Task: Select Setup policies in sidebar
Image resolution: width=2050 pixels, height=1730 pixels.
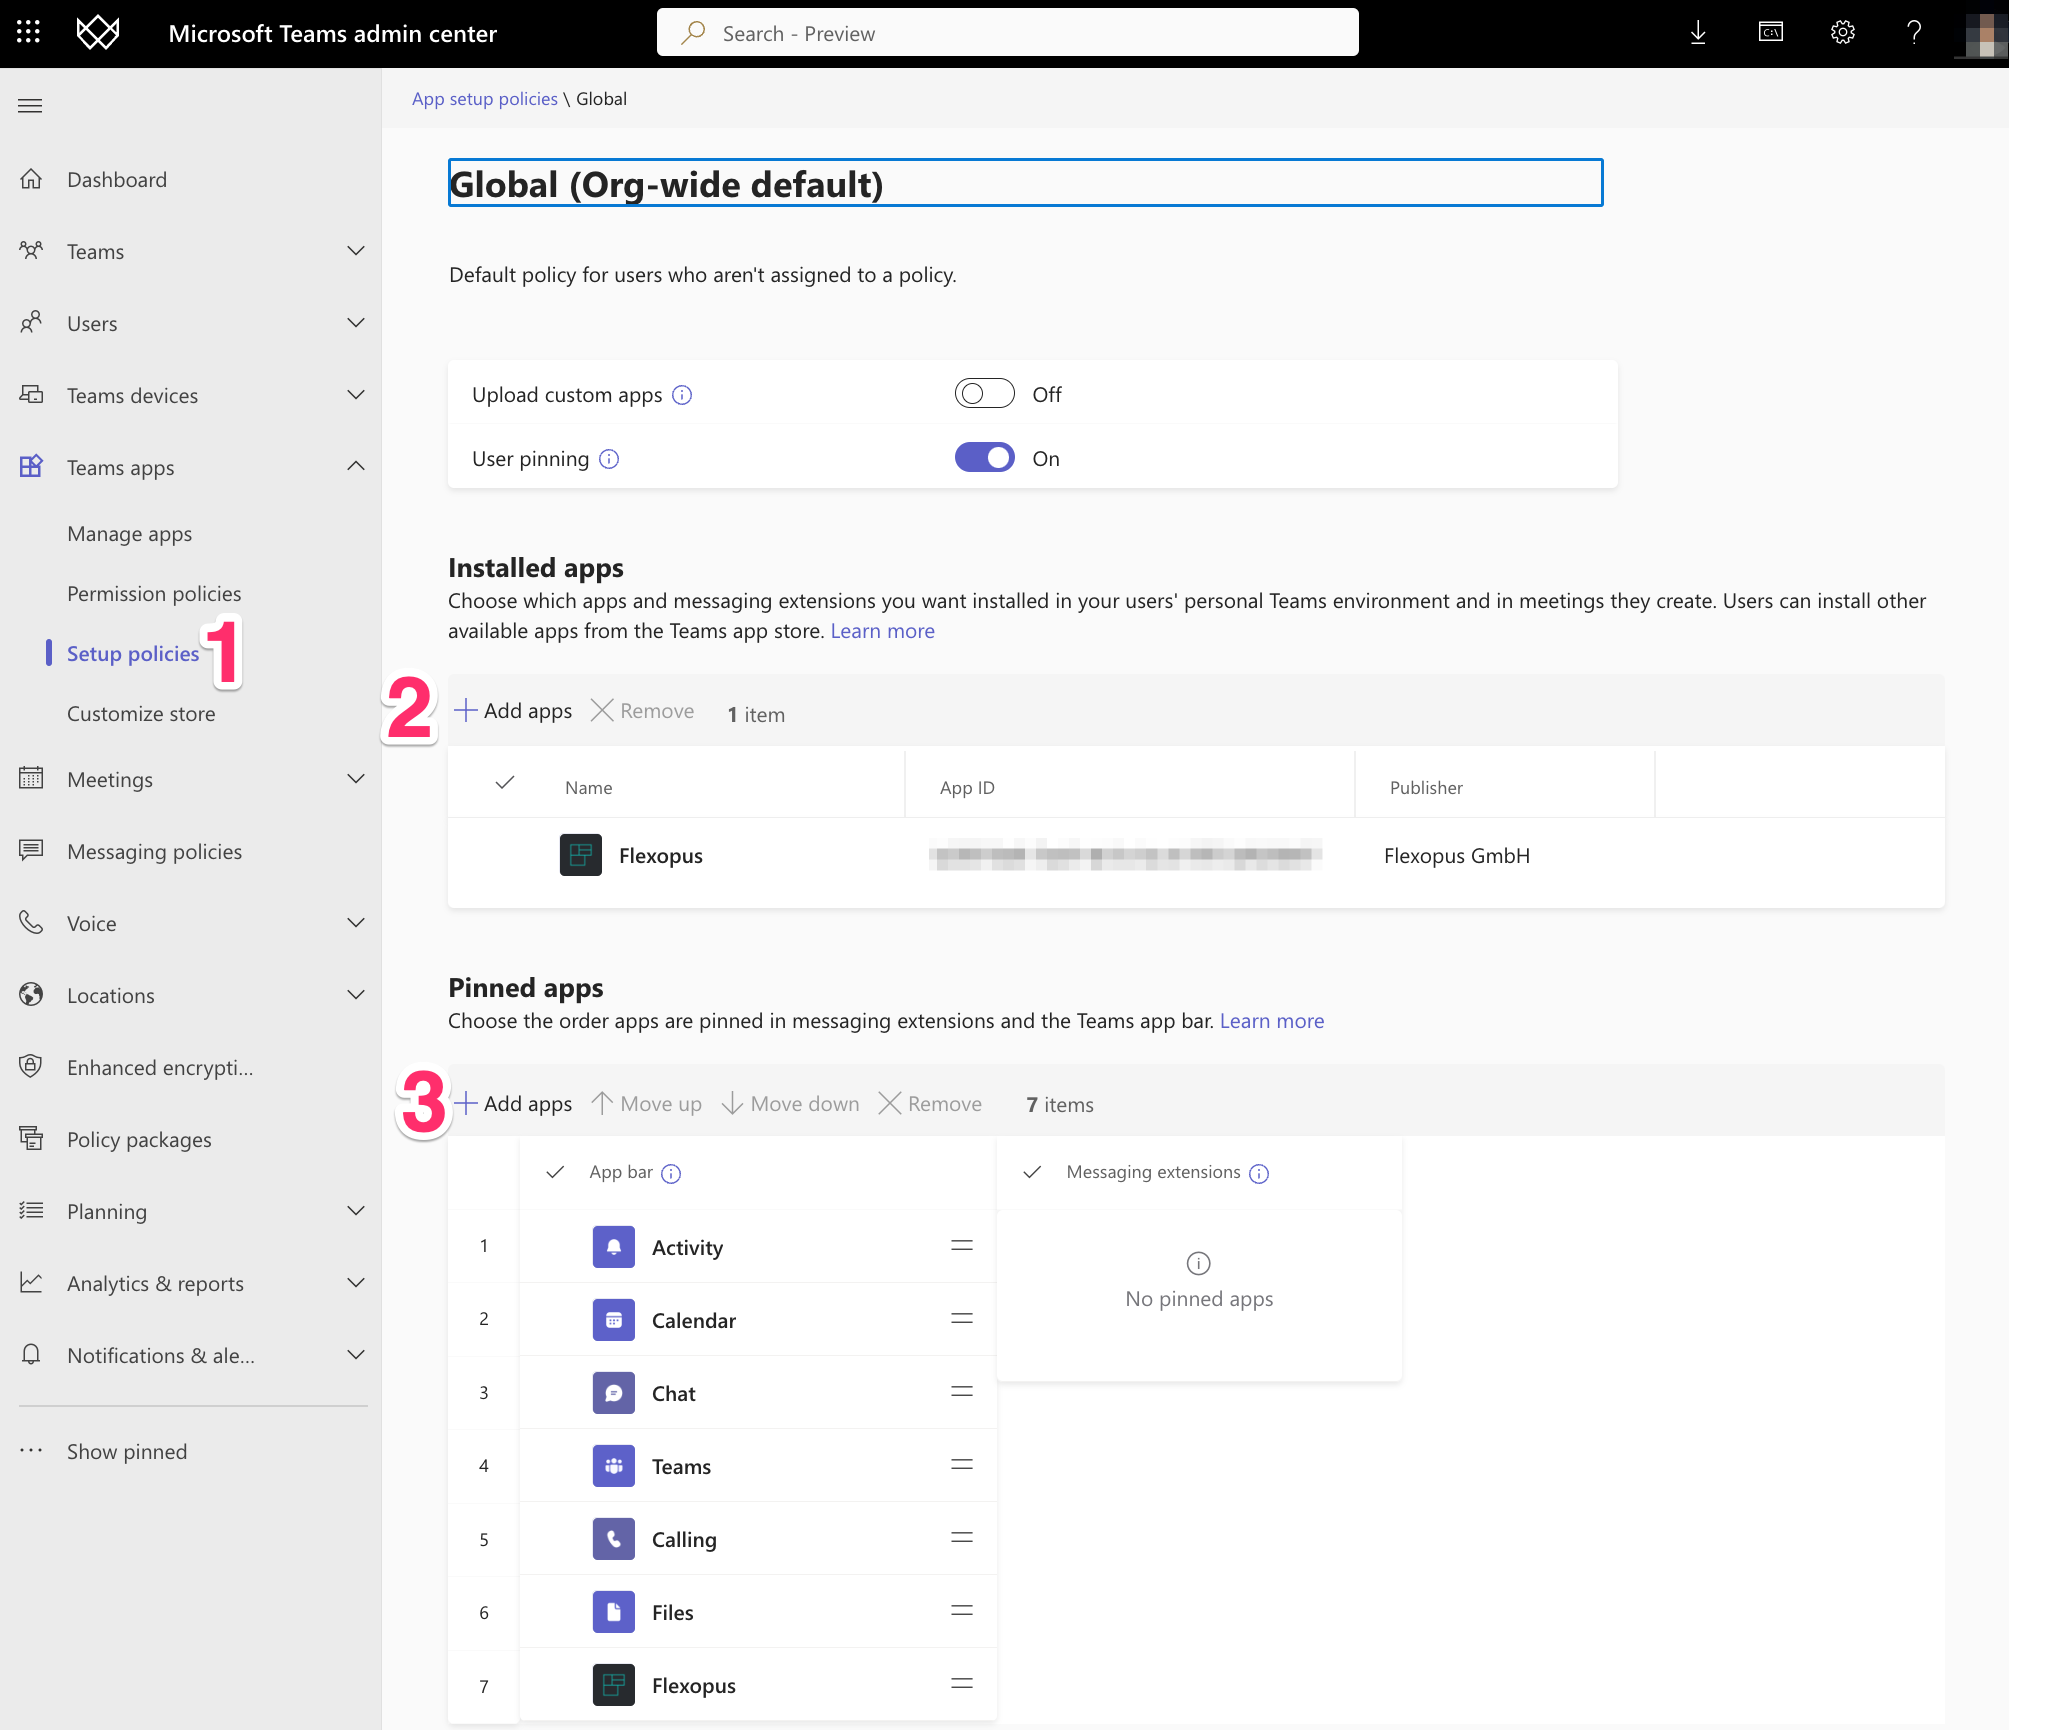Action: [133, 653]
